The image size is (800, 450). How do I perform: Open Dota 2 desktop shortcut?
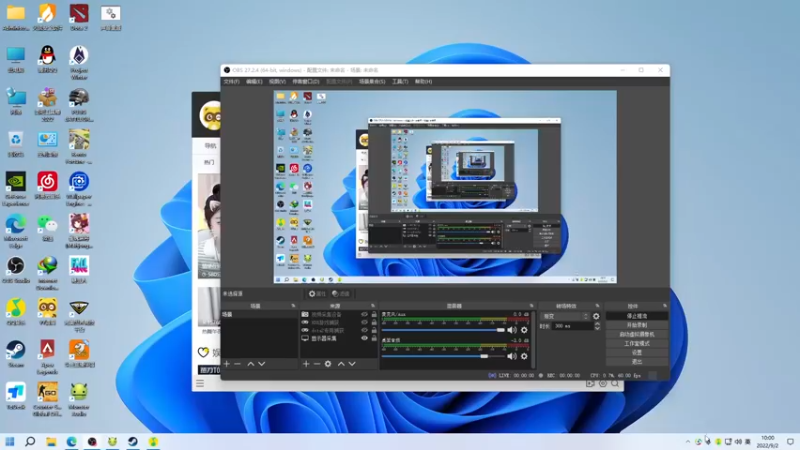click(79, 17)
